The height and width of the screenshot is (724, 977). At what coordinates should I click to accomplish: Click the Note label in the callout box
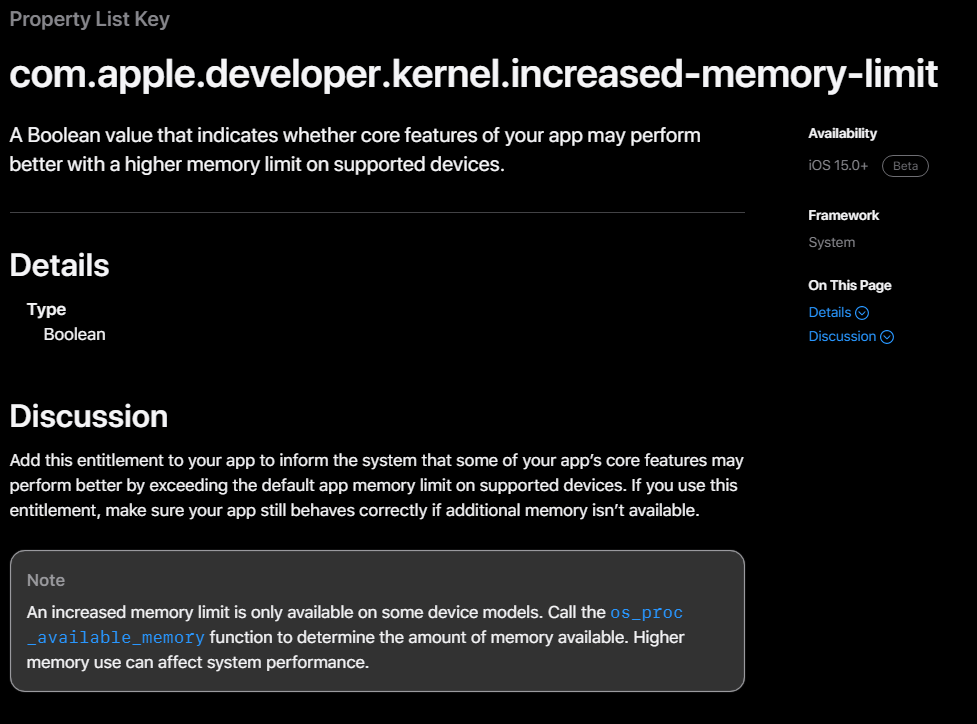point(46,580)
